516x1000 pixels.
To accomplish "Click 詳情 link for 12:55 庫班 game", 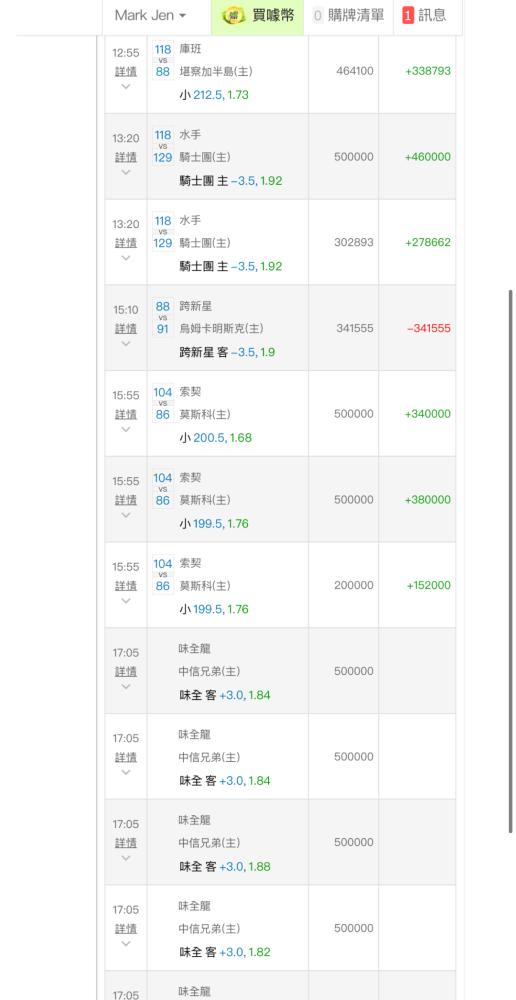I will [126, 71].
